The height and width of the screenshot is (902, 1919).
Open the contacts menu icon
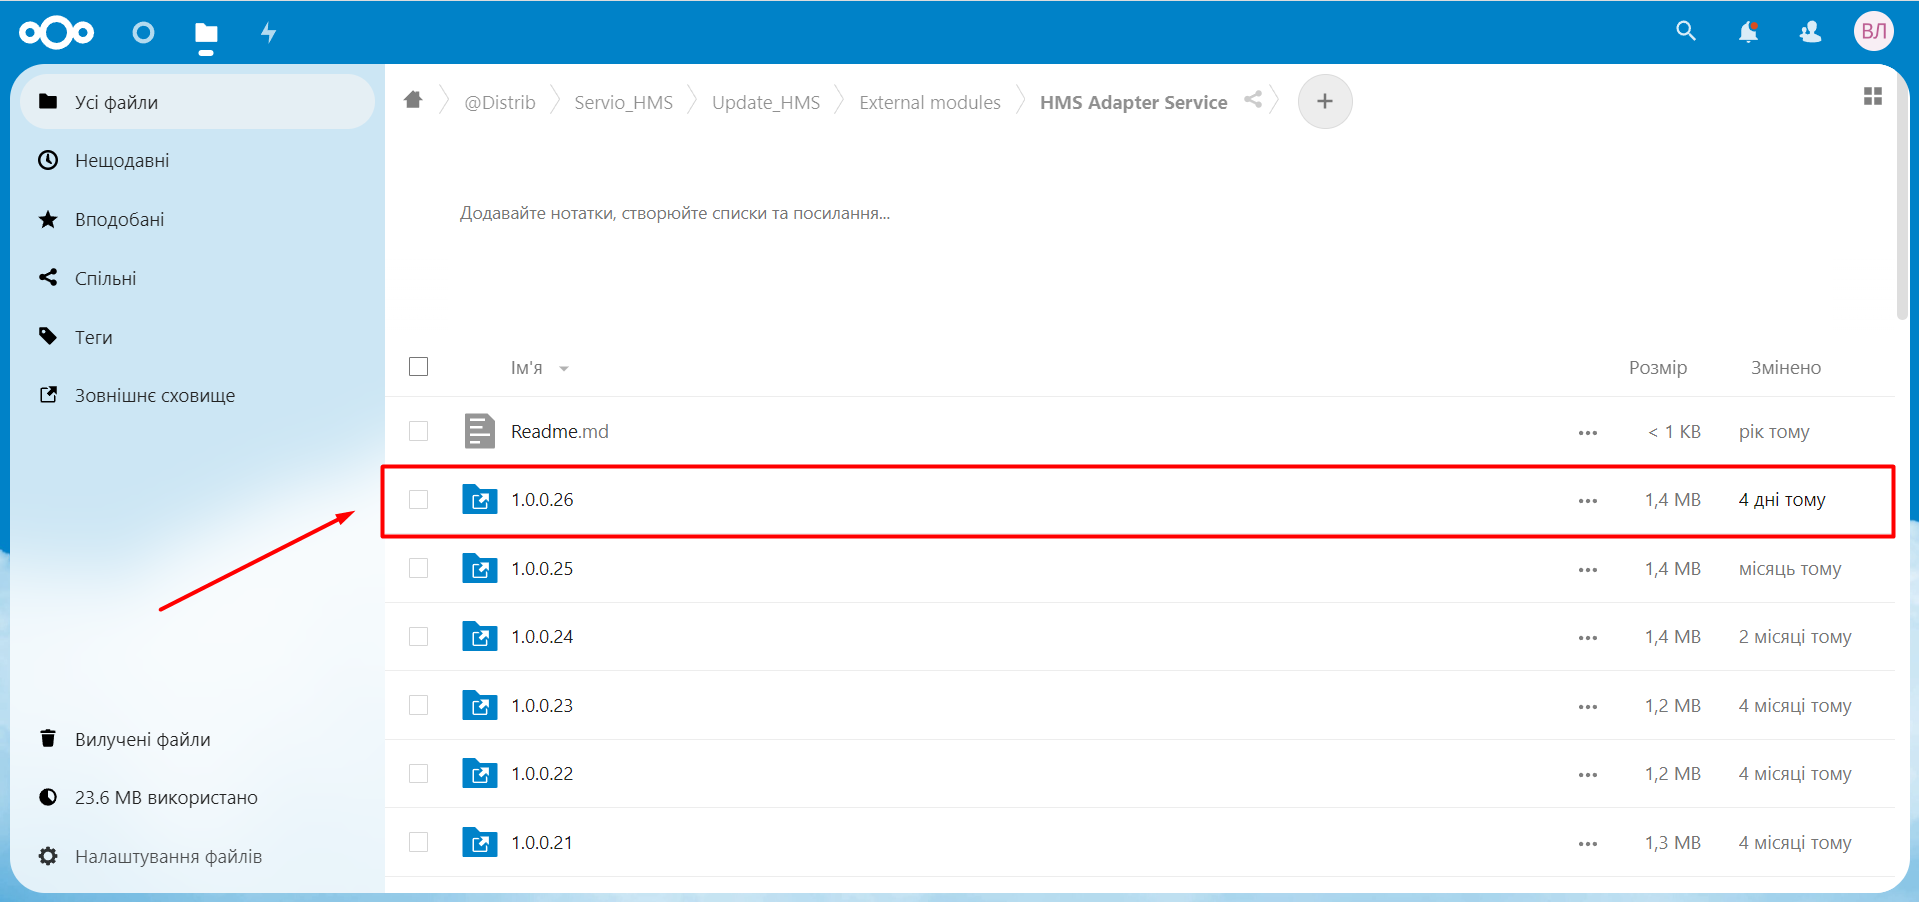pos(1810,32)
